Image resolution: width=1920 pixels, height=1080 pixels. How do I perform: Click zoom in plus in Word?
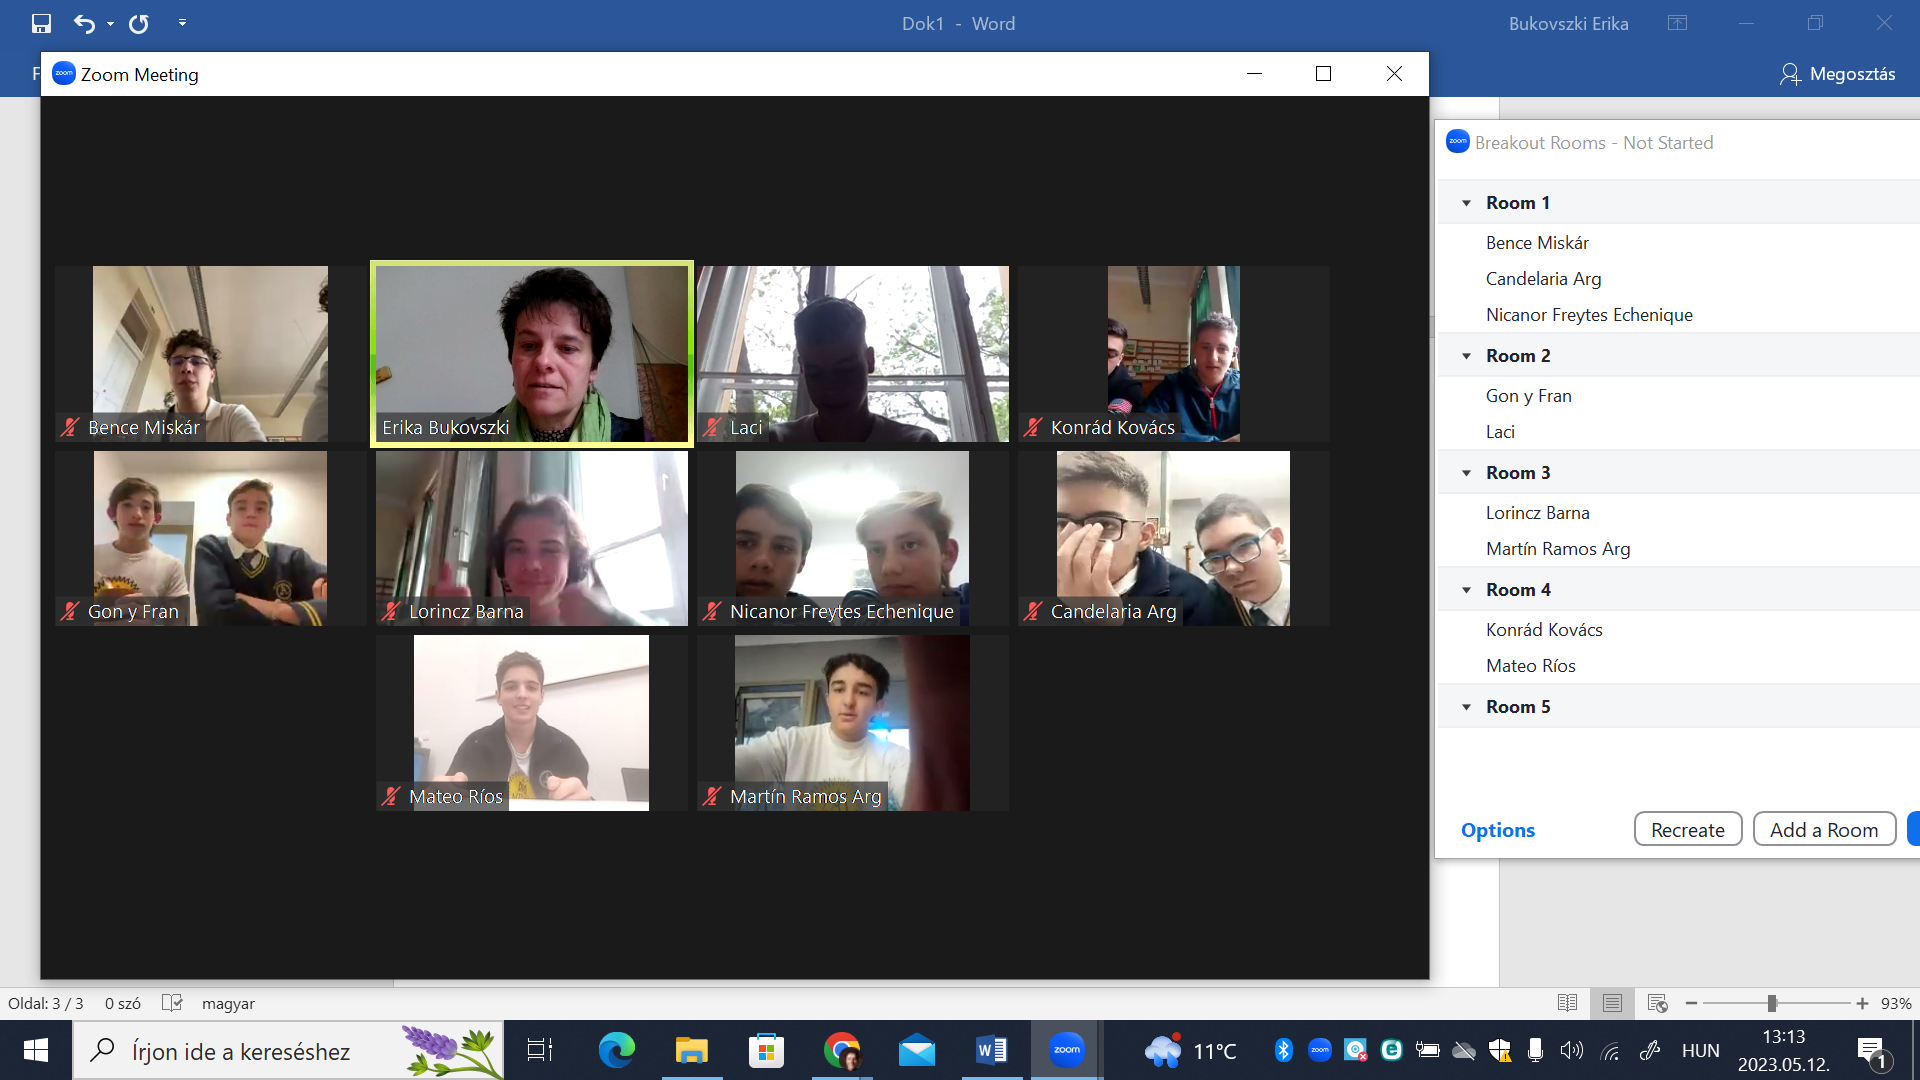point(1862,1003)
